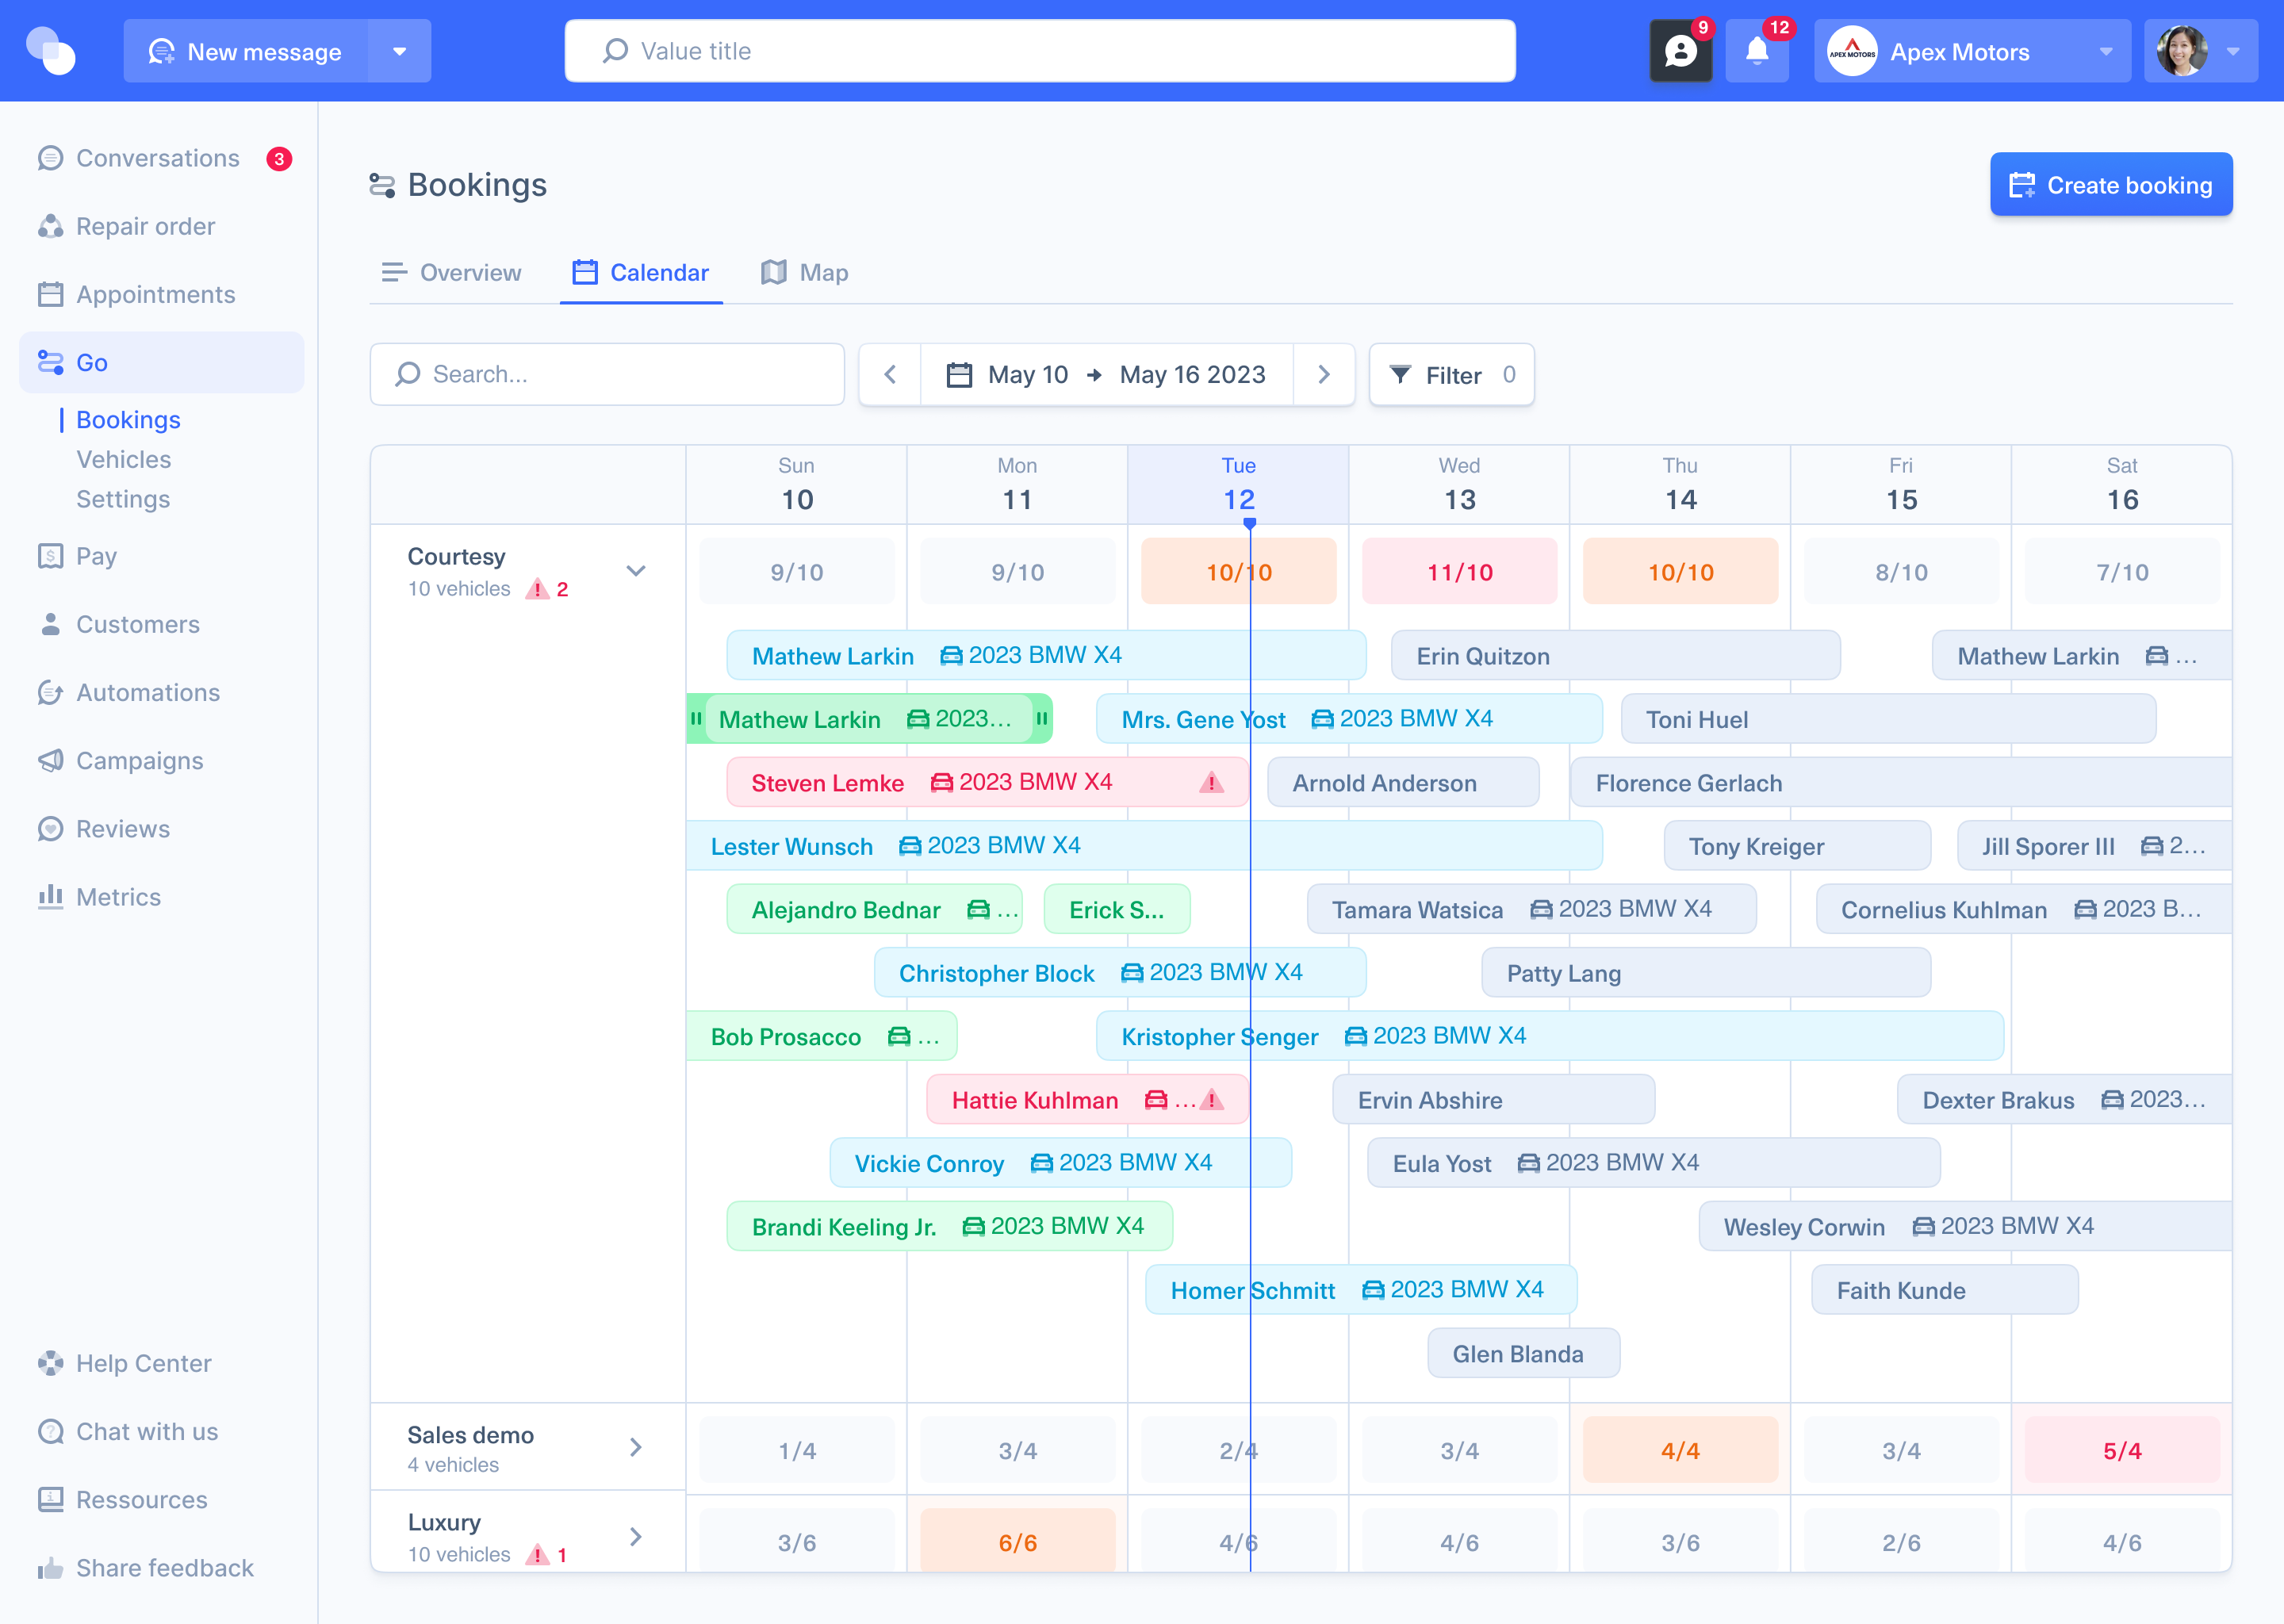Image resolution: width=2284 pixels, height=1624 pixels.
Task: Click the Reviews heart bubble icon
Action: click(50, 829)
